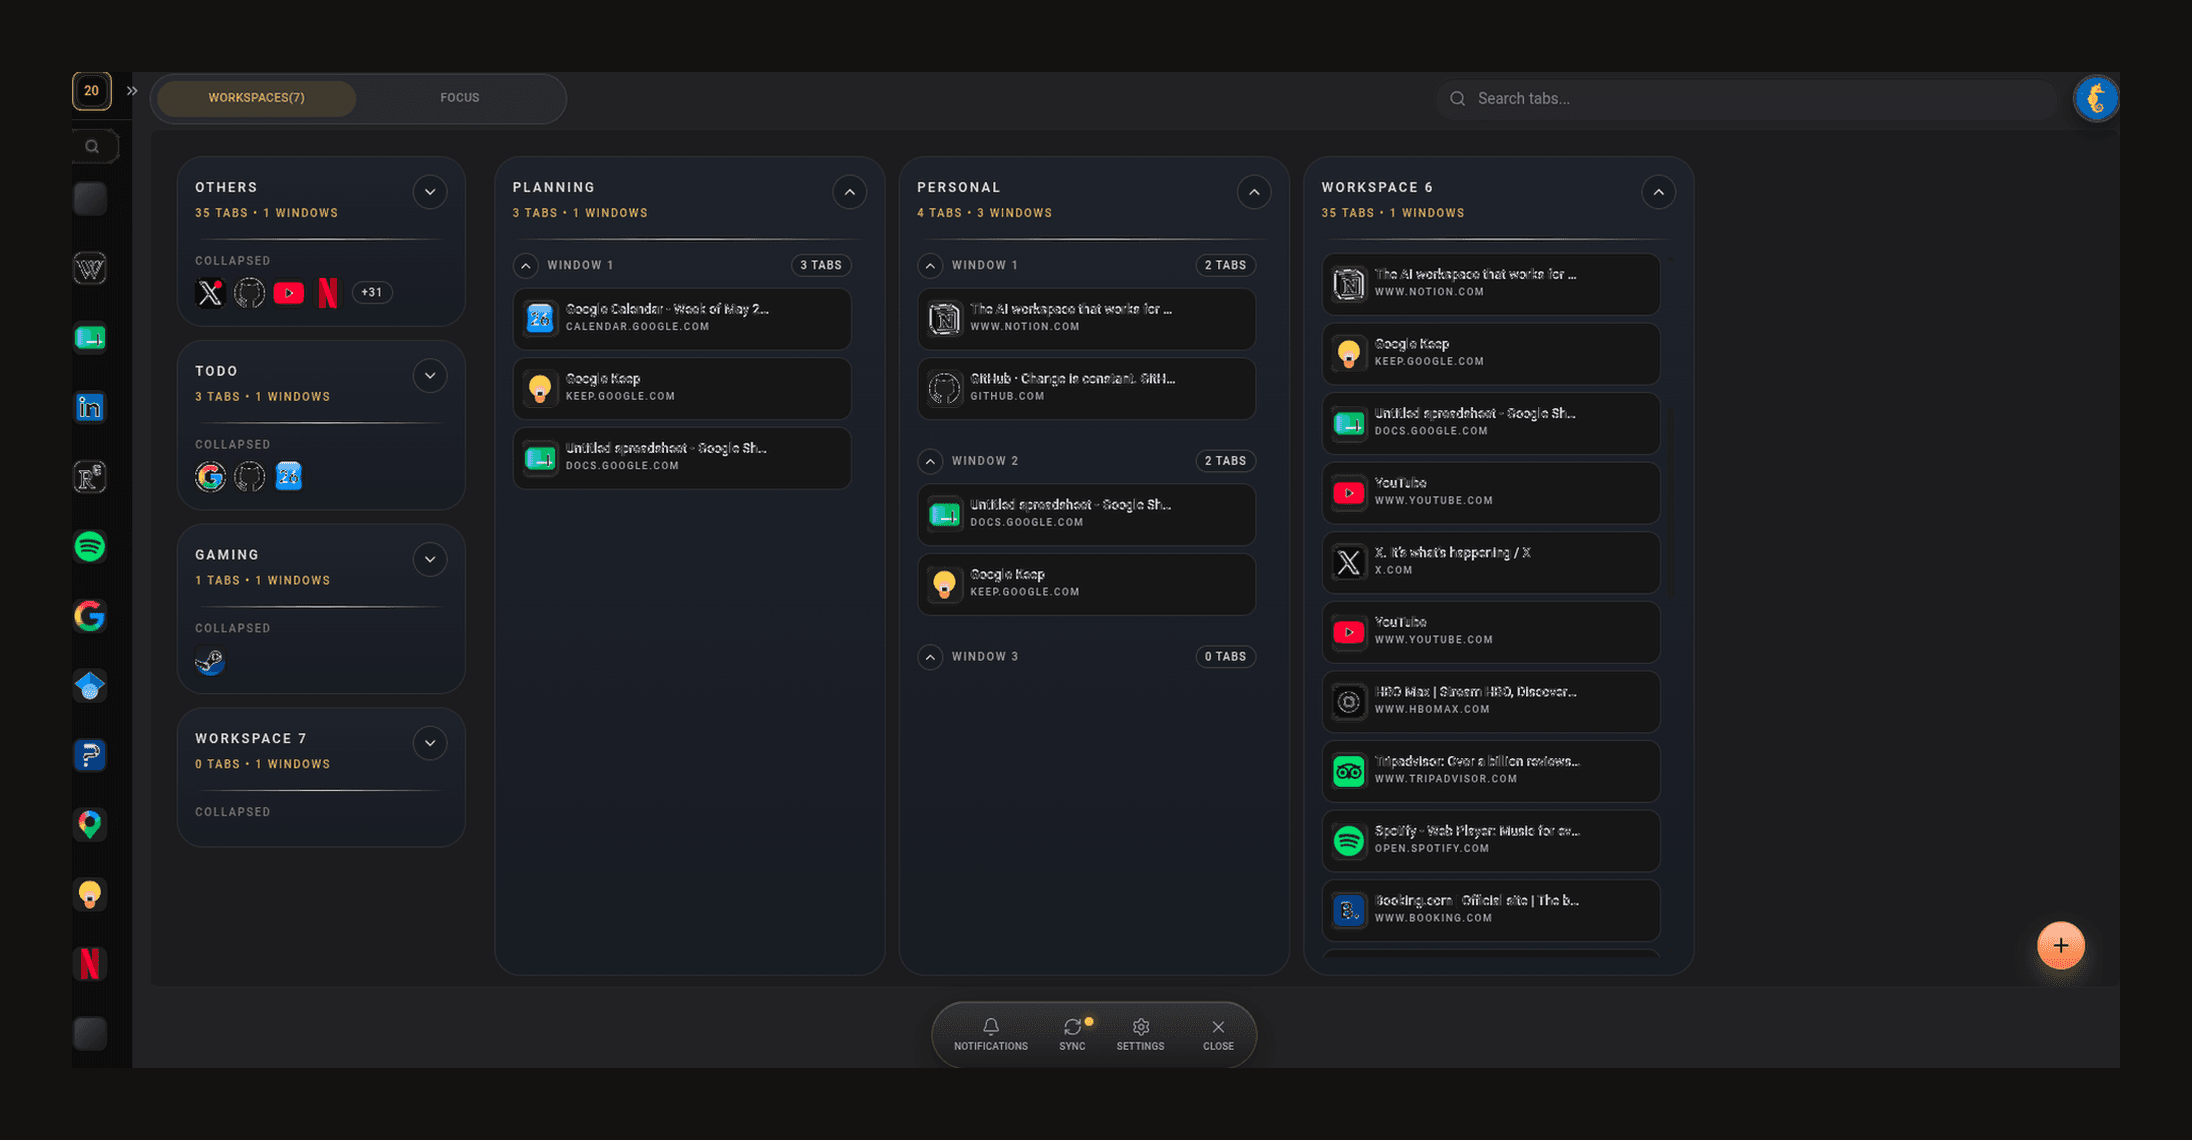The height and width of the screenshot is (1140, 2192).
Task: Click the sidebar search icon
Action: (92, 147)
